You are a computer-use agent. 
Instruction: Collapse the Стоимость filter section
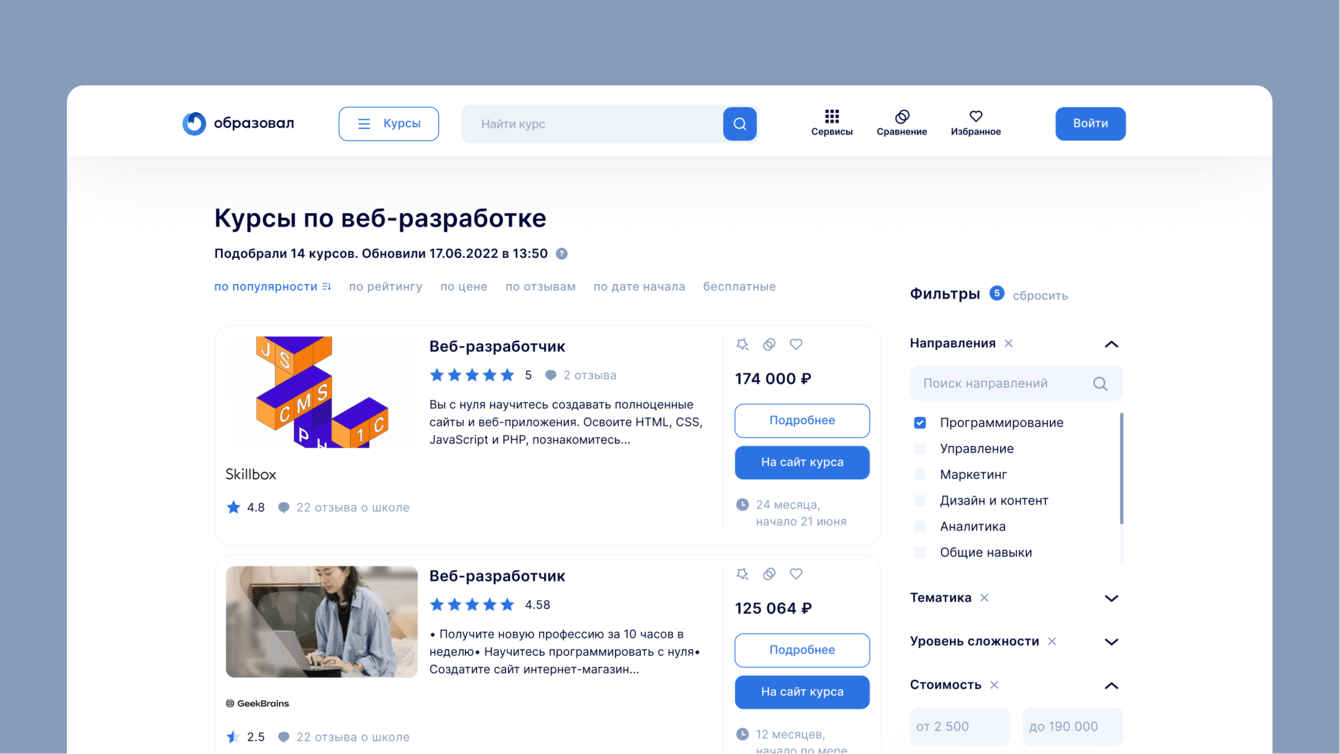[1111, 686]
